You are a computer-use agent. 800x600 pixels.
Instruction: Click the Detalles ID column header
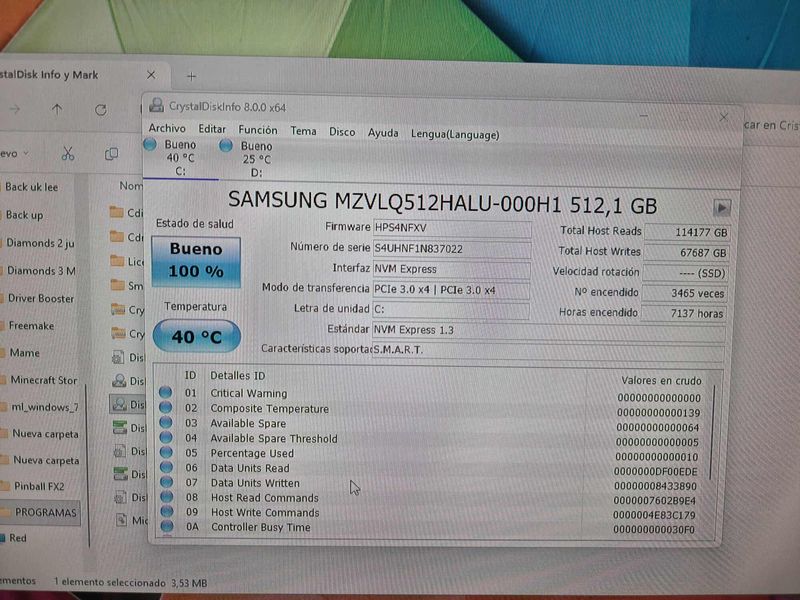coord(238,376)
